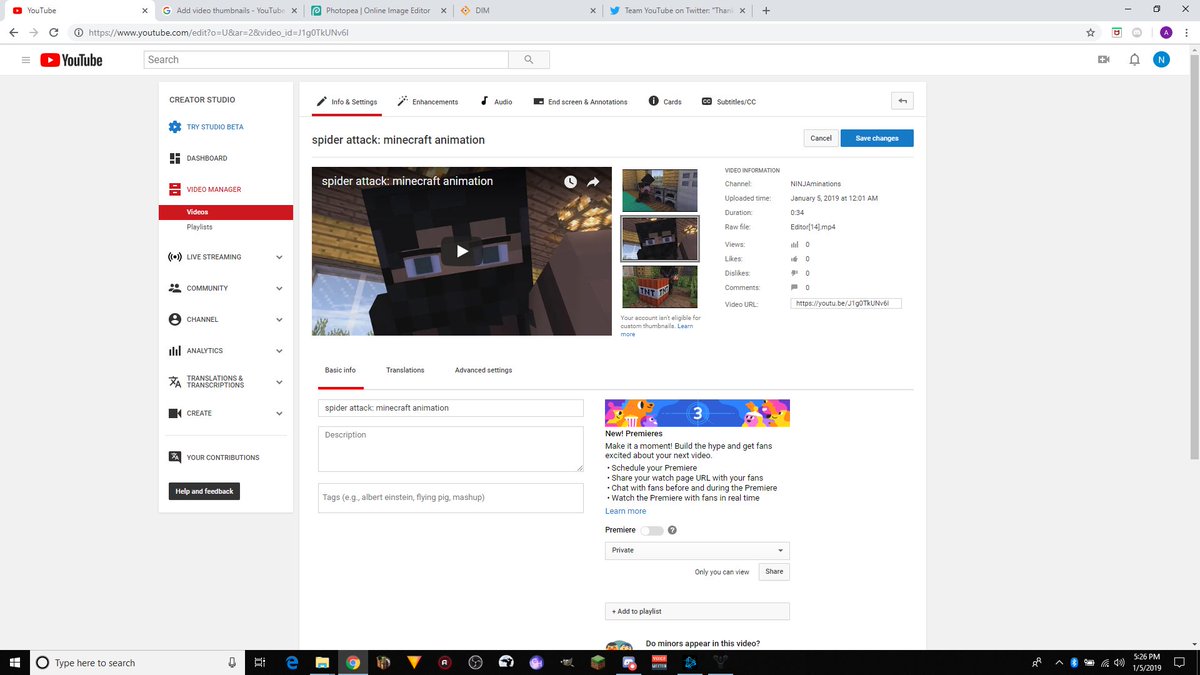The height and width of the screenshot is (675, 1200).
Task: Click the Video URL field
Action: point(845,303)
